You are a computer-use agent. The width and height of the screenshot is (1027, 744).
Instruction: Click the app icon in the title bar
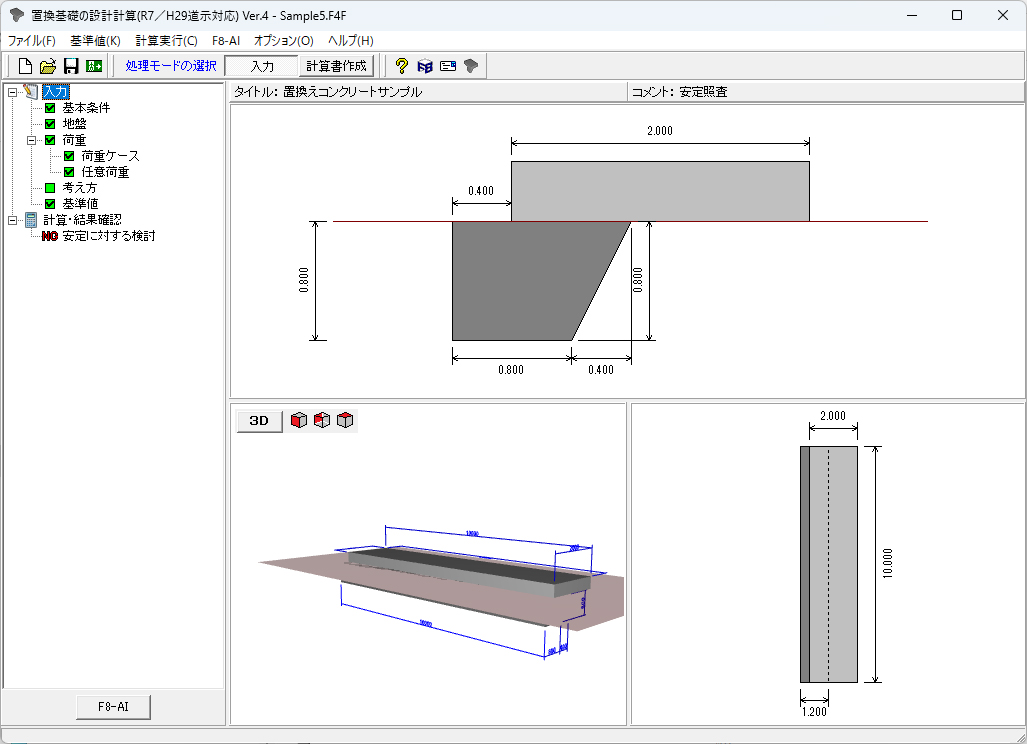coord(17,15)
